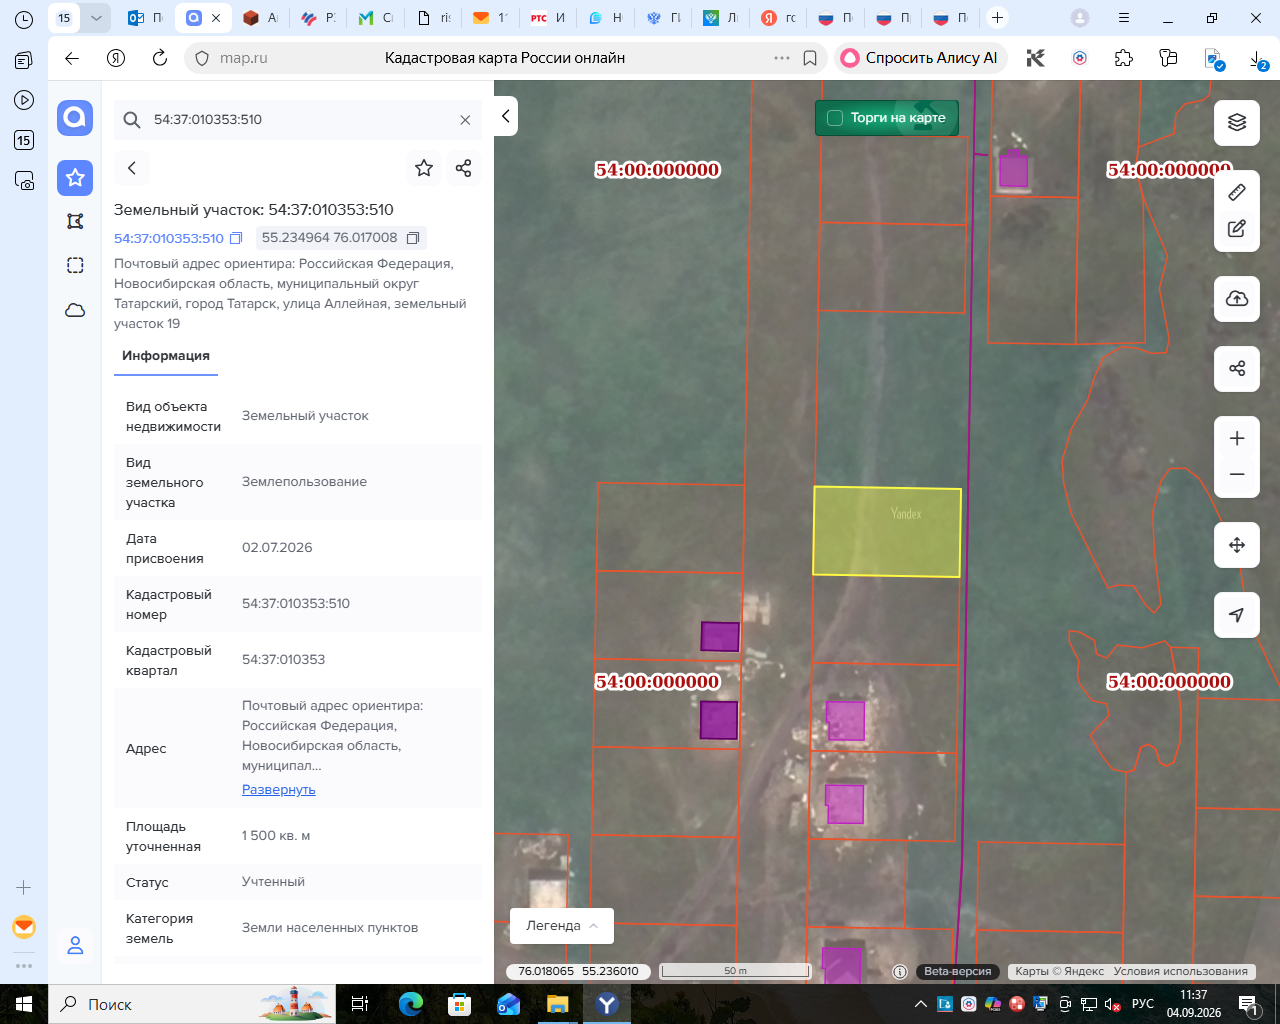1280x1024 pixels.
Task: Open the map layers button
Action: (x=1237, y=123)
